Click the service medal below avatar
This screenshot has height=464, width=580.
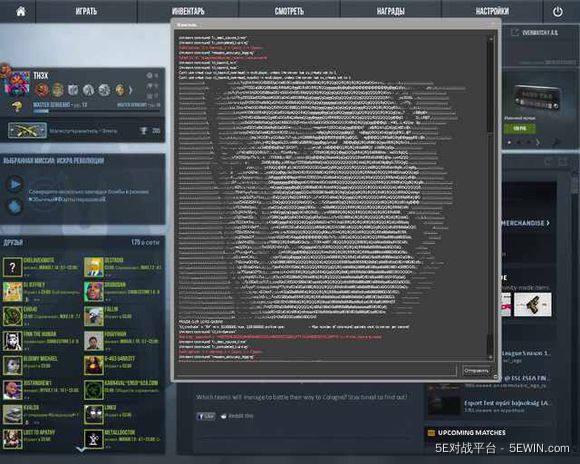(x=17, y=107)
